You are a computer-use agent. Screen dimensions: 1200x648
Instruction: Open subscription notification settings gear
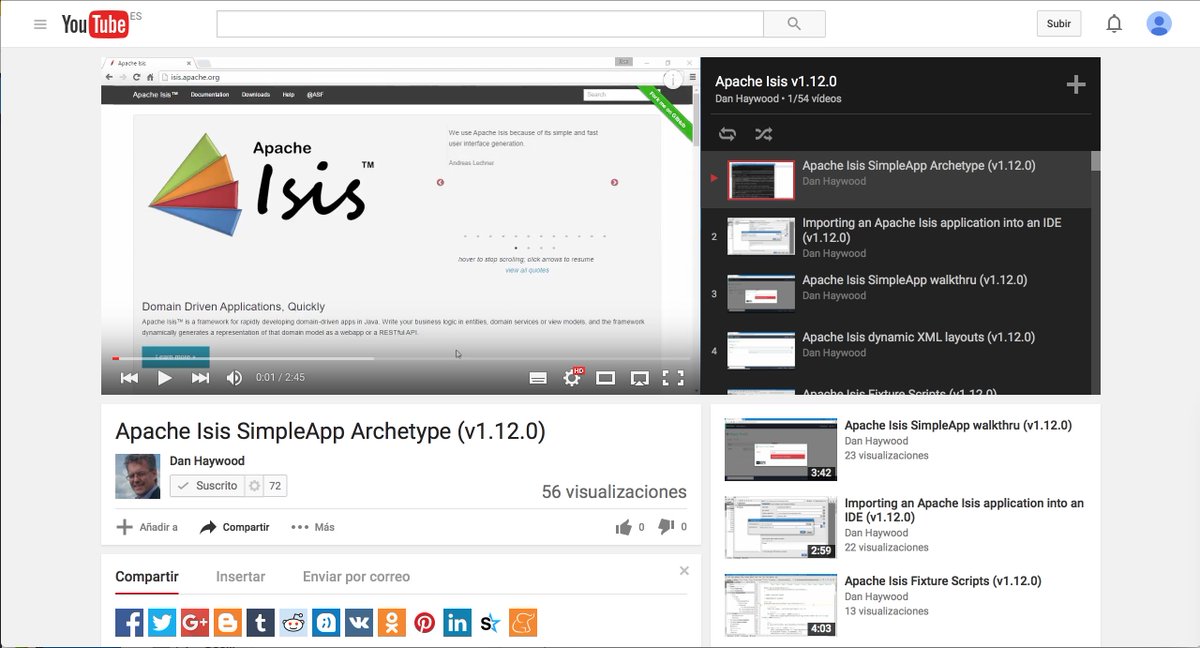pyautogui.click(x=254, y=485)
